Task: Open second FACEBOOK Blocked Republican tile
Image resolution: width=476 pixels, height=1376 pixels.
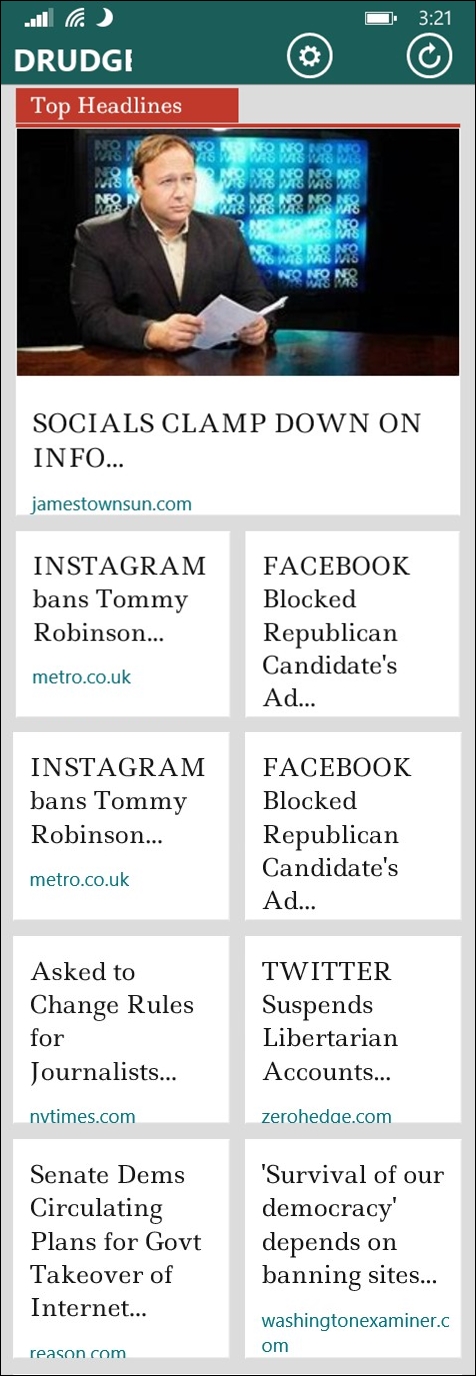Action: point(353,826)
